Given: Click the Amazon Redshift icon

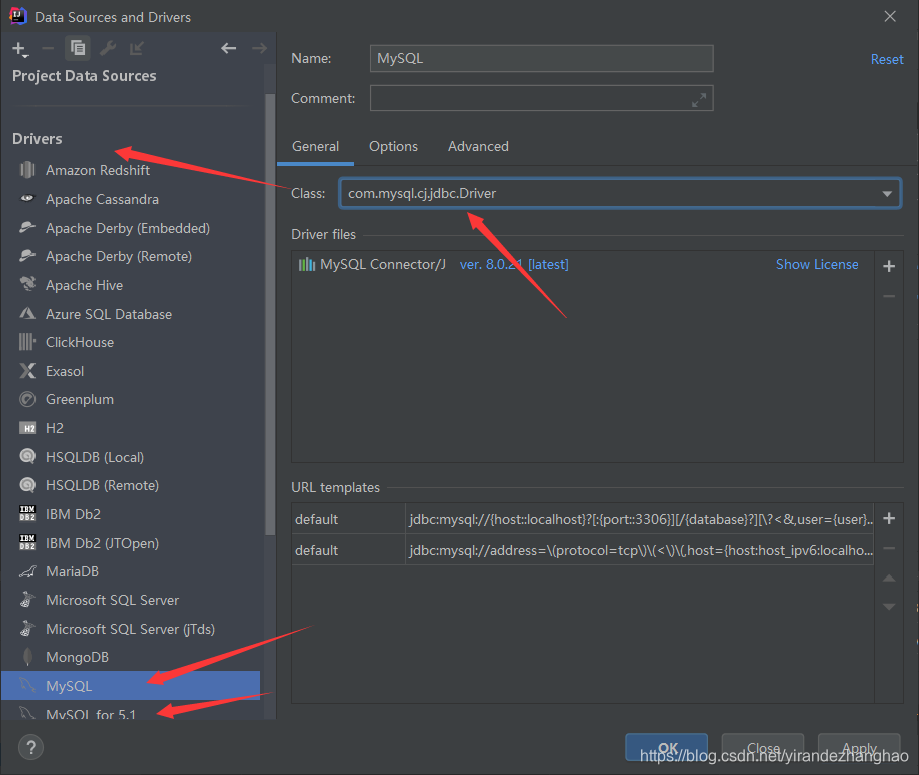Looking at the screenshot, I should tap(27, 170).
